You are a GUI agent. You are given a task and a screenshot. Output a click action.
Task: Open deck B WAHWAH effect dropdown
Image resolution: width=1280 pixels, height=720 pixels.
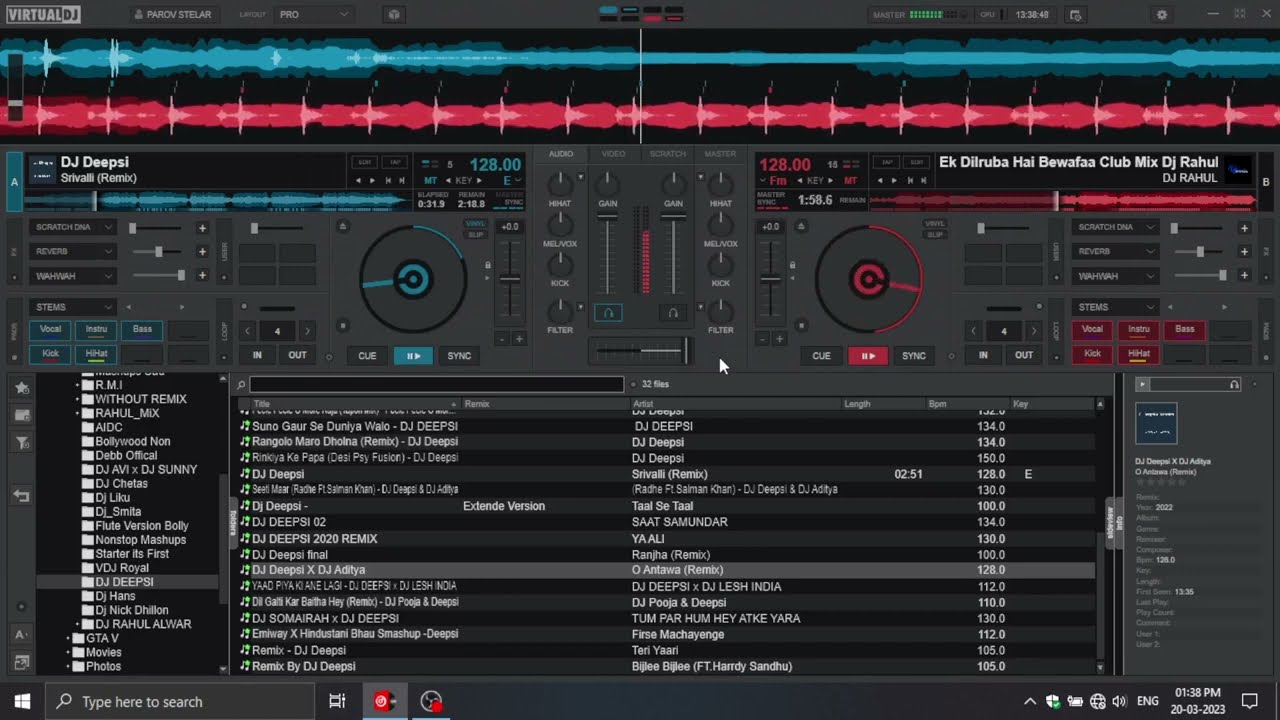[x=1117, y=276]
